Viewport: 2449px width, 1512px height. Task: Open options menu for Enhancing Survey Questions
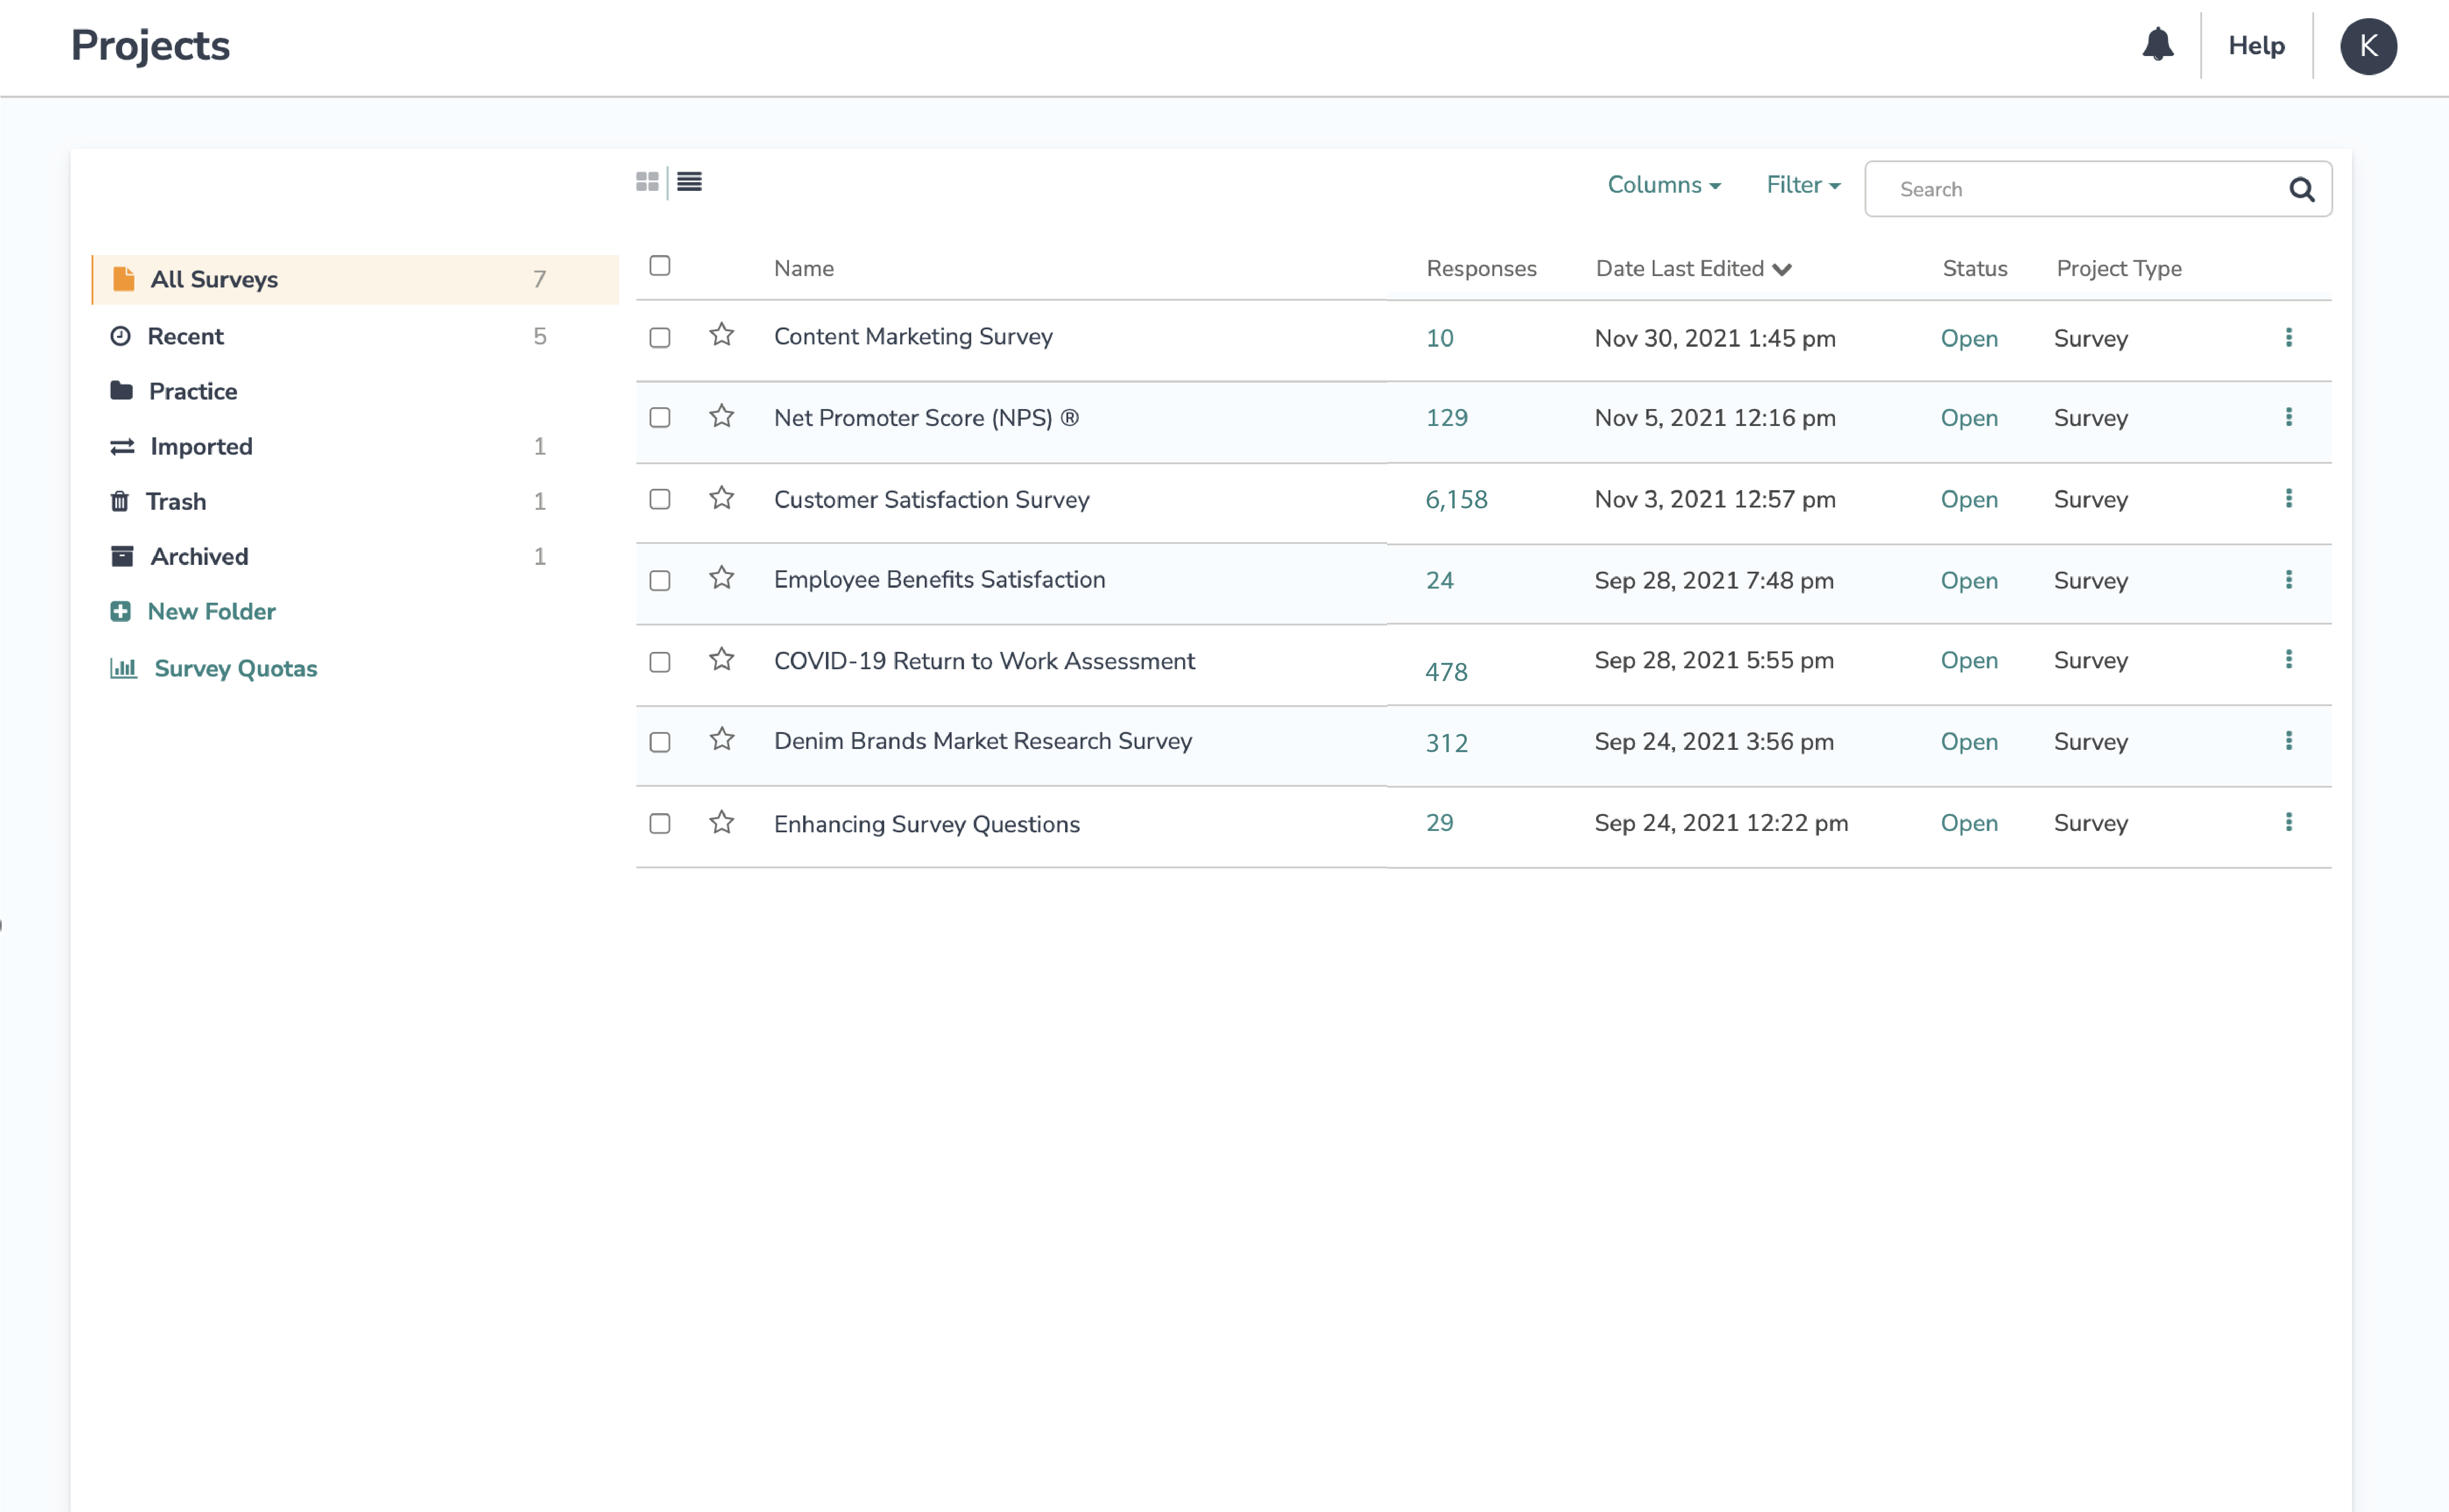click(2288, 822)
